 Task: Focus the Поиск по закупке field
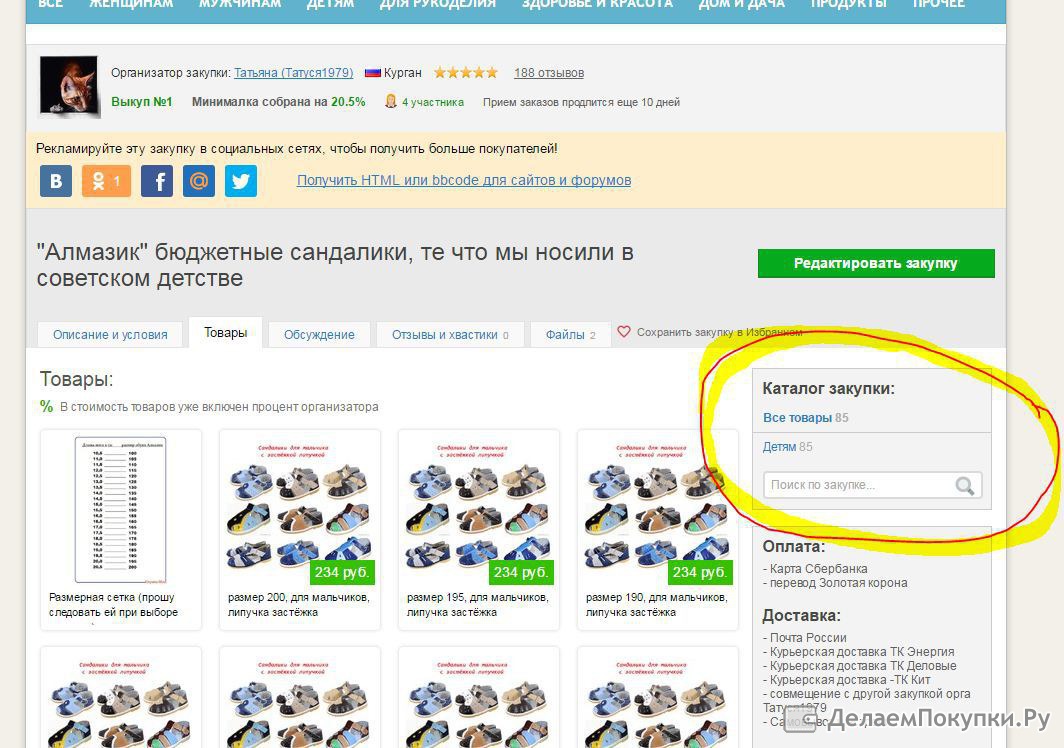tap(872, 485)
